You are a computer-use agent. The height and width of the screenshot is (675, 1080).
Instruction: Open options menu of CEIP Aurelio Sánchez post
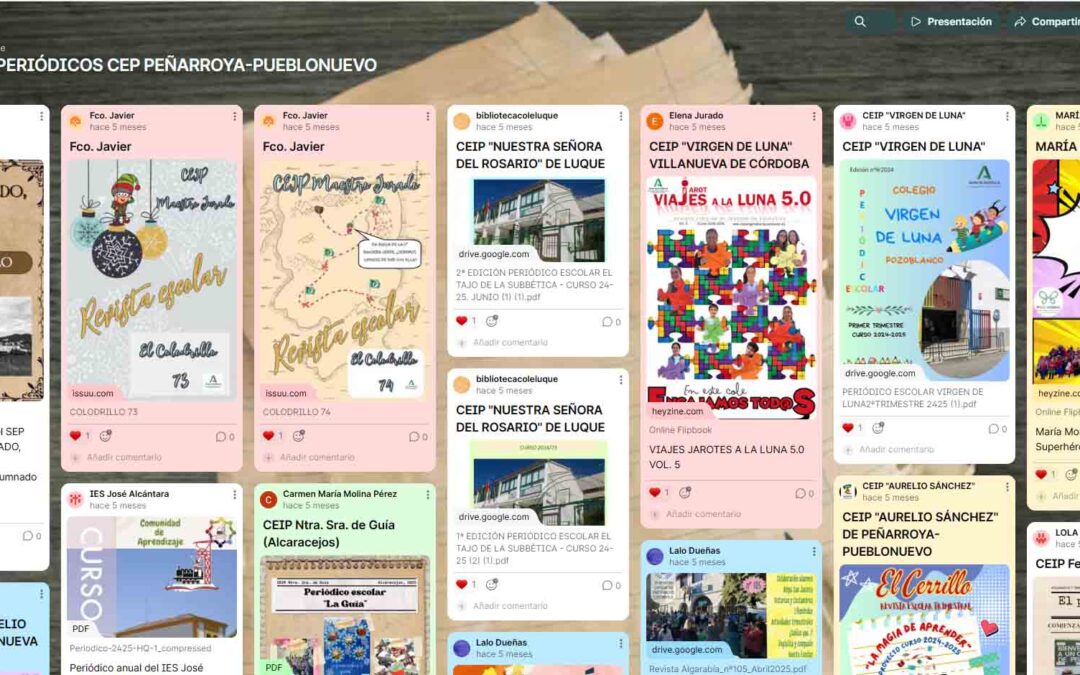point(1007,487)
